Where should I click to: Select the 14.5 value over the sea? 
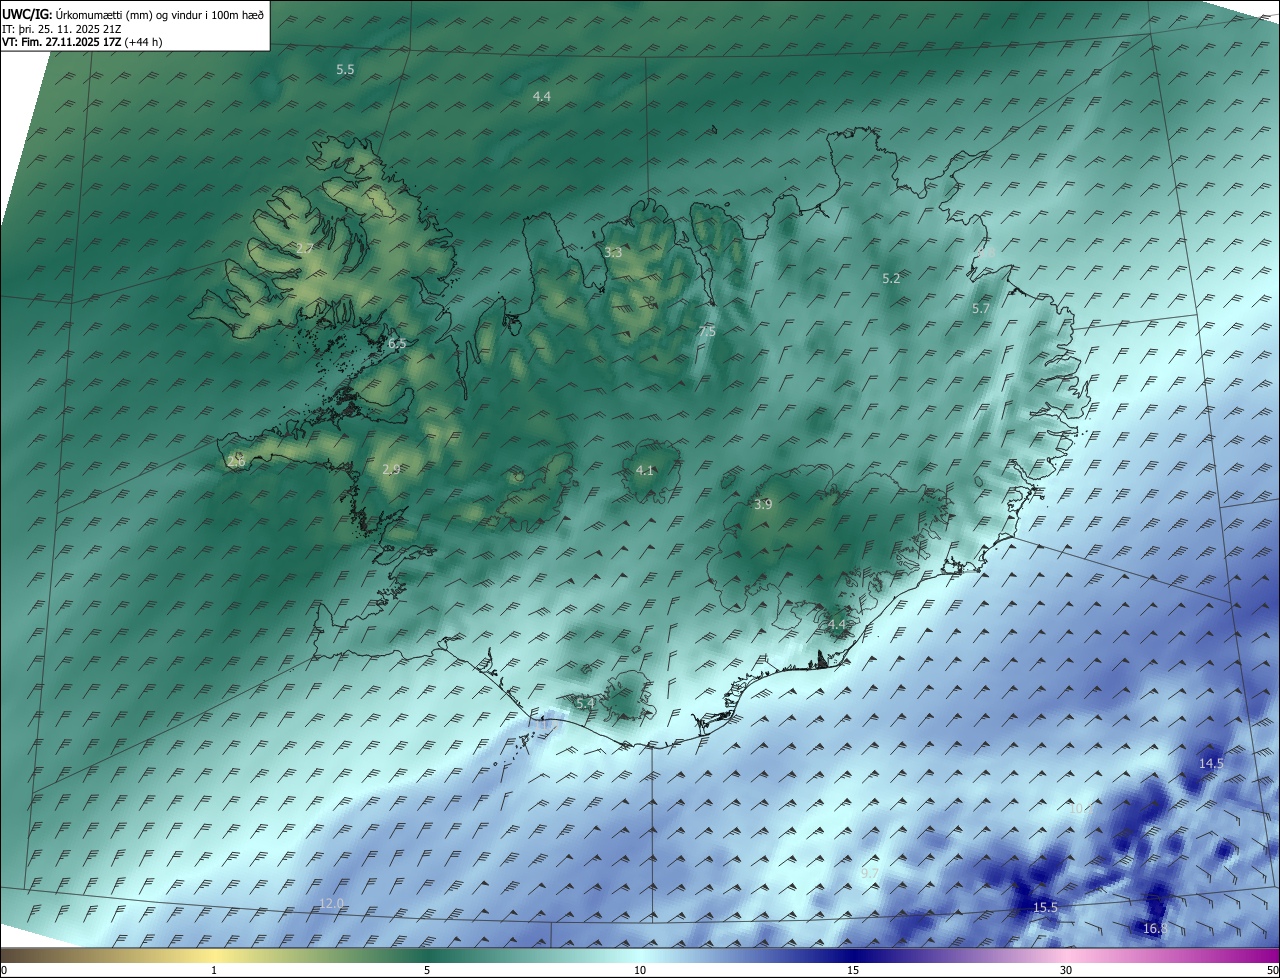click(x=1211, y=763)
